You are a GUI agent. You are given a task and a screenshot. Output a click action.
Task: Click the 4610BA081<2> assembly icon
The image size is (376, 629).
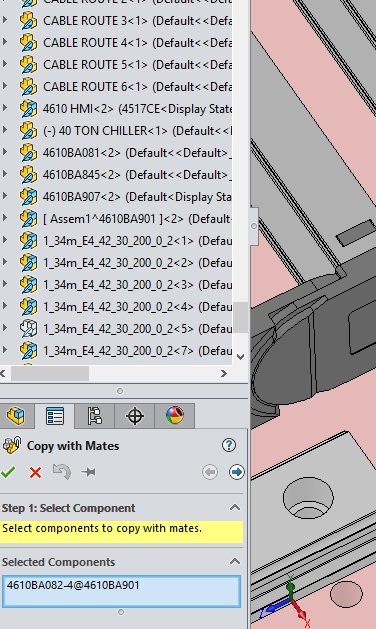(x=28, y=153)
